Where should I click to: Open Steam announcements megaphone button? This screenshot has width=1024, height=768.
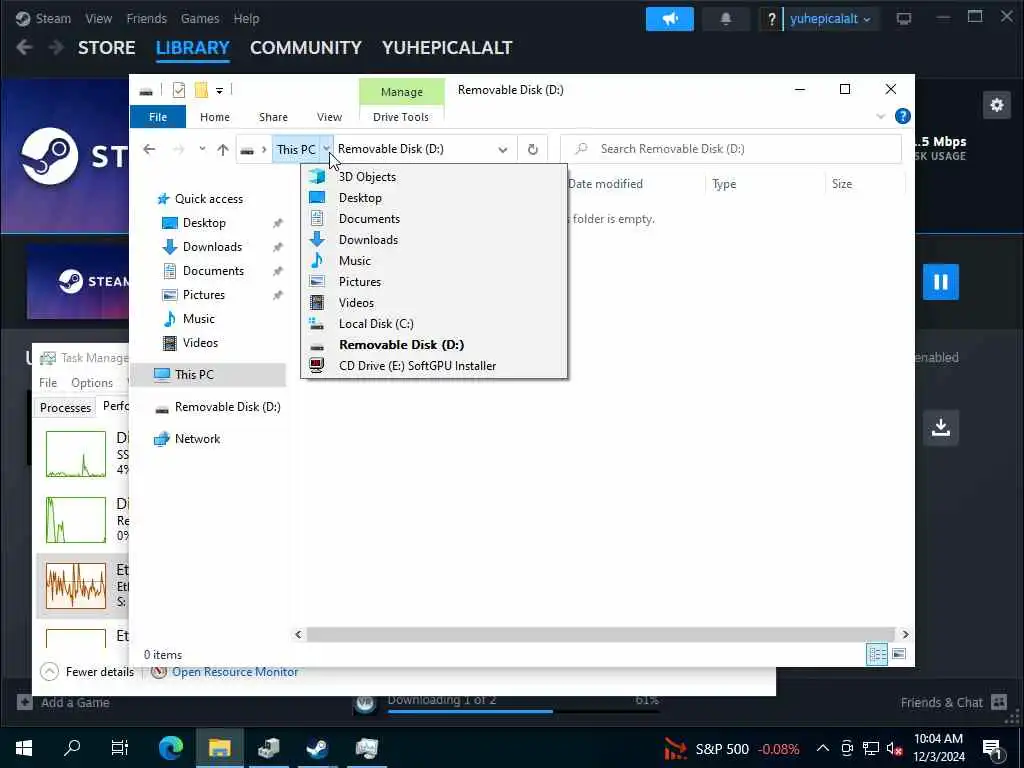pos(670,19)
